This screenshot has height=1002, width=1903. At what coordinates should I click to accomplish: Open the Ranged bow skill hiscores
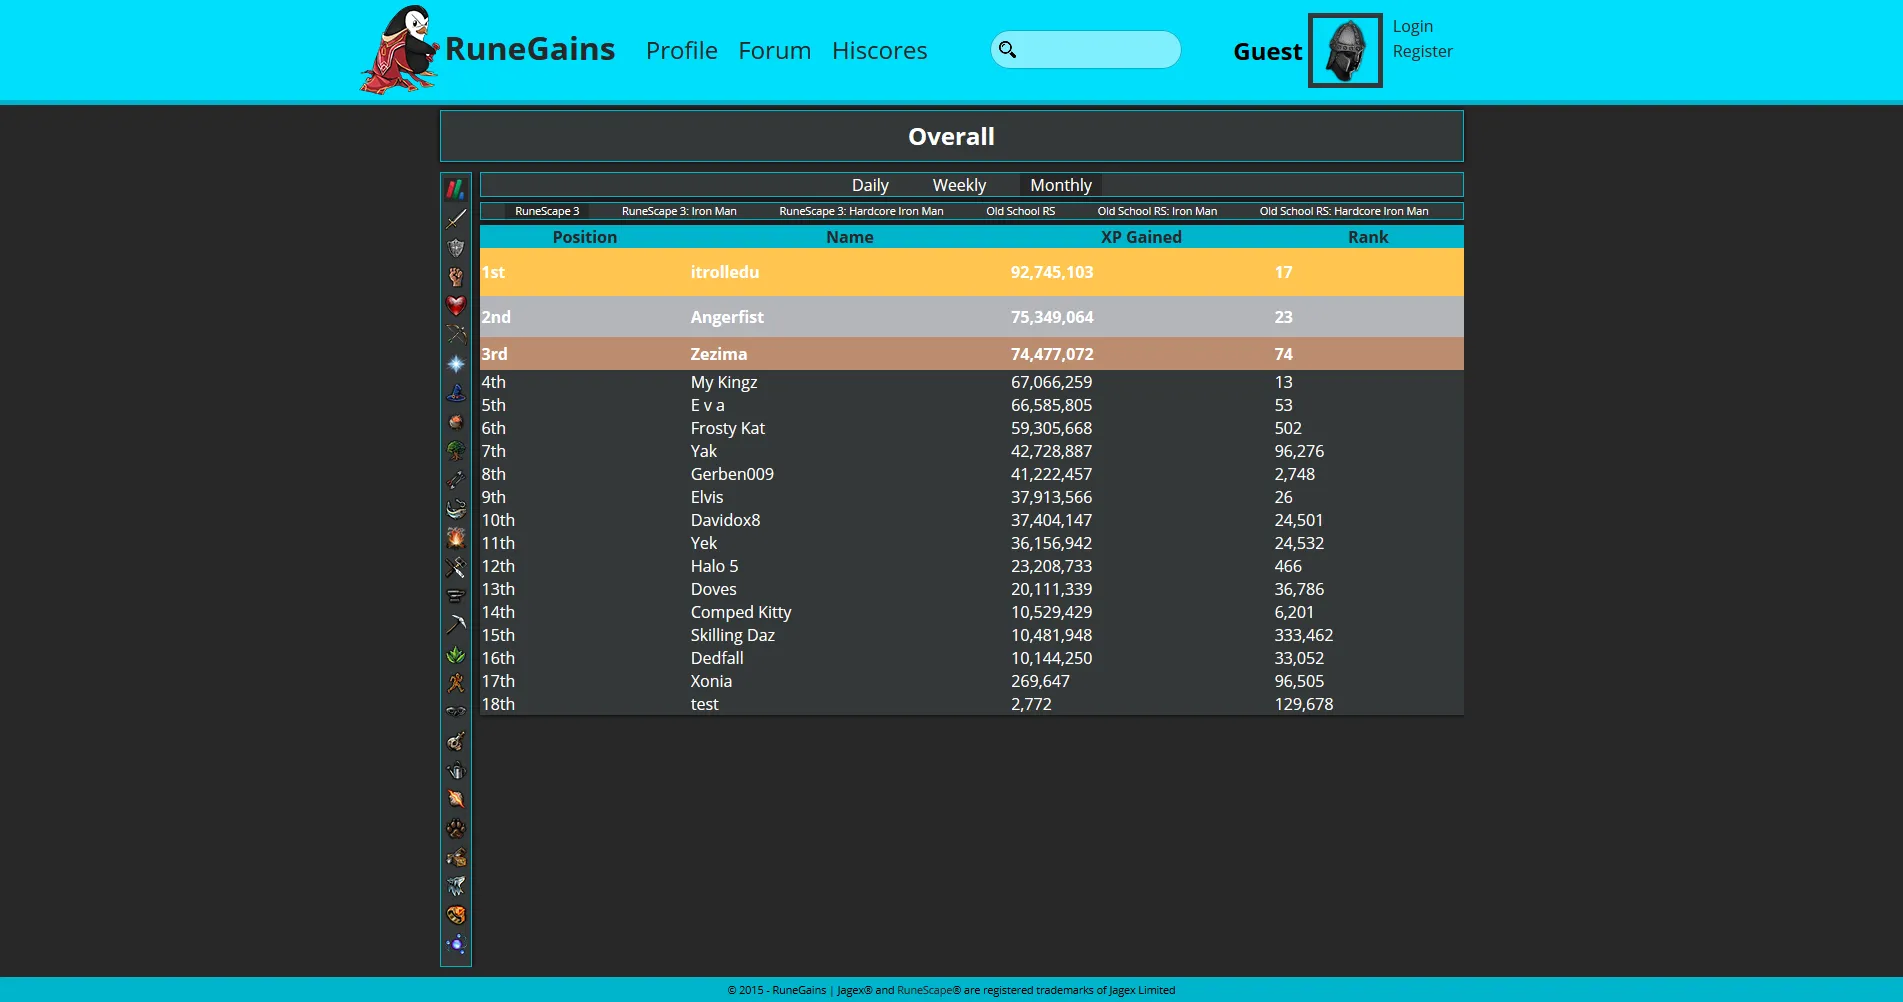pyautogui.click(x=456, y=335)
